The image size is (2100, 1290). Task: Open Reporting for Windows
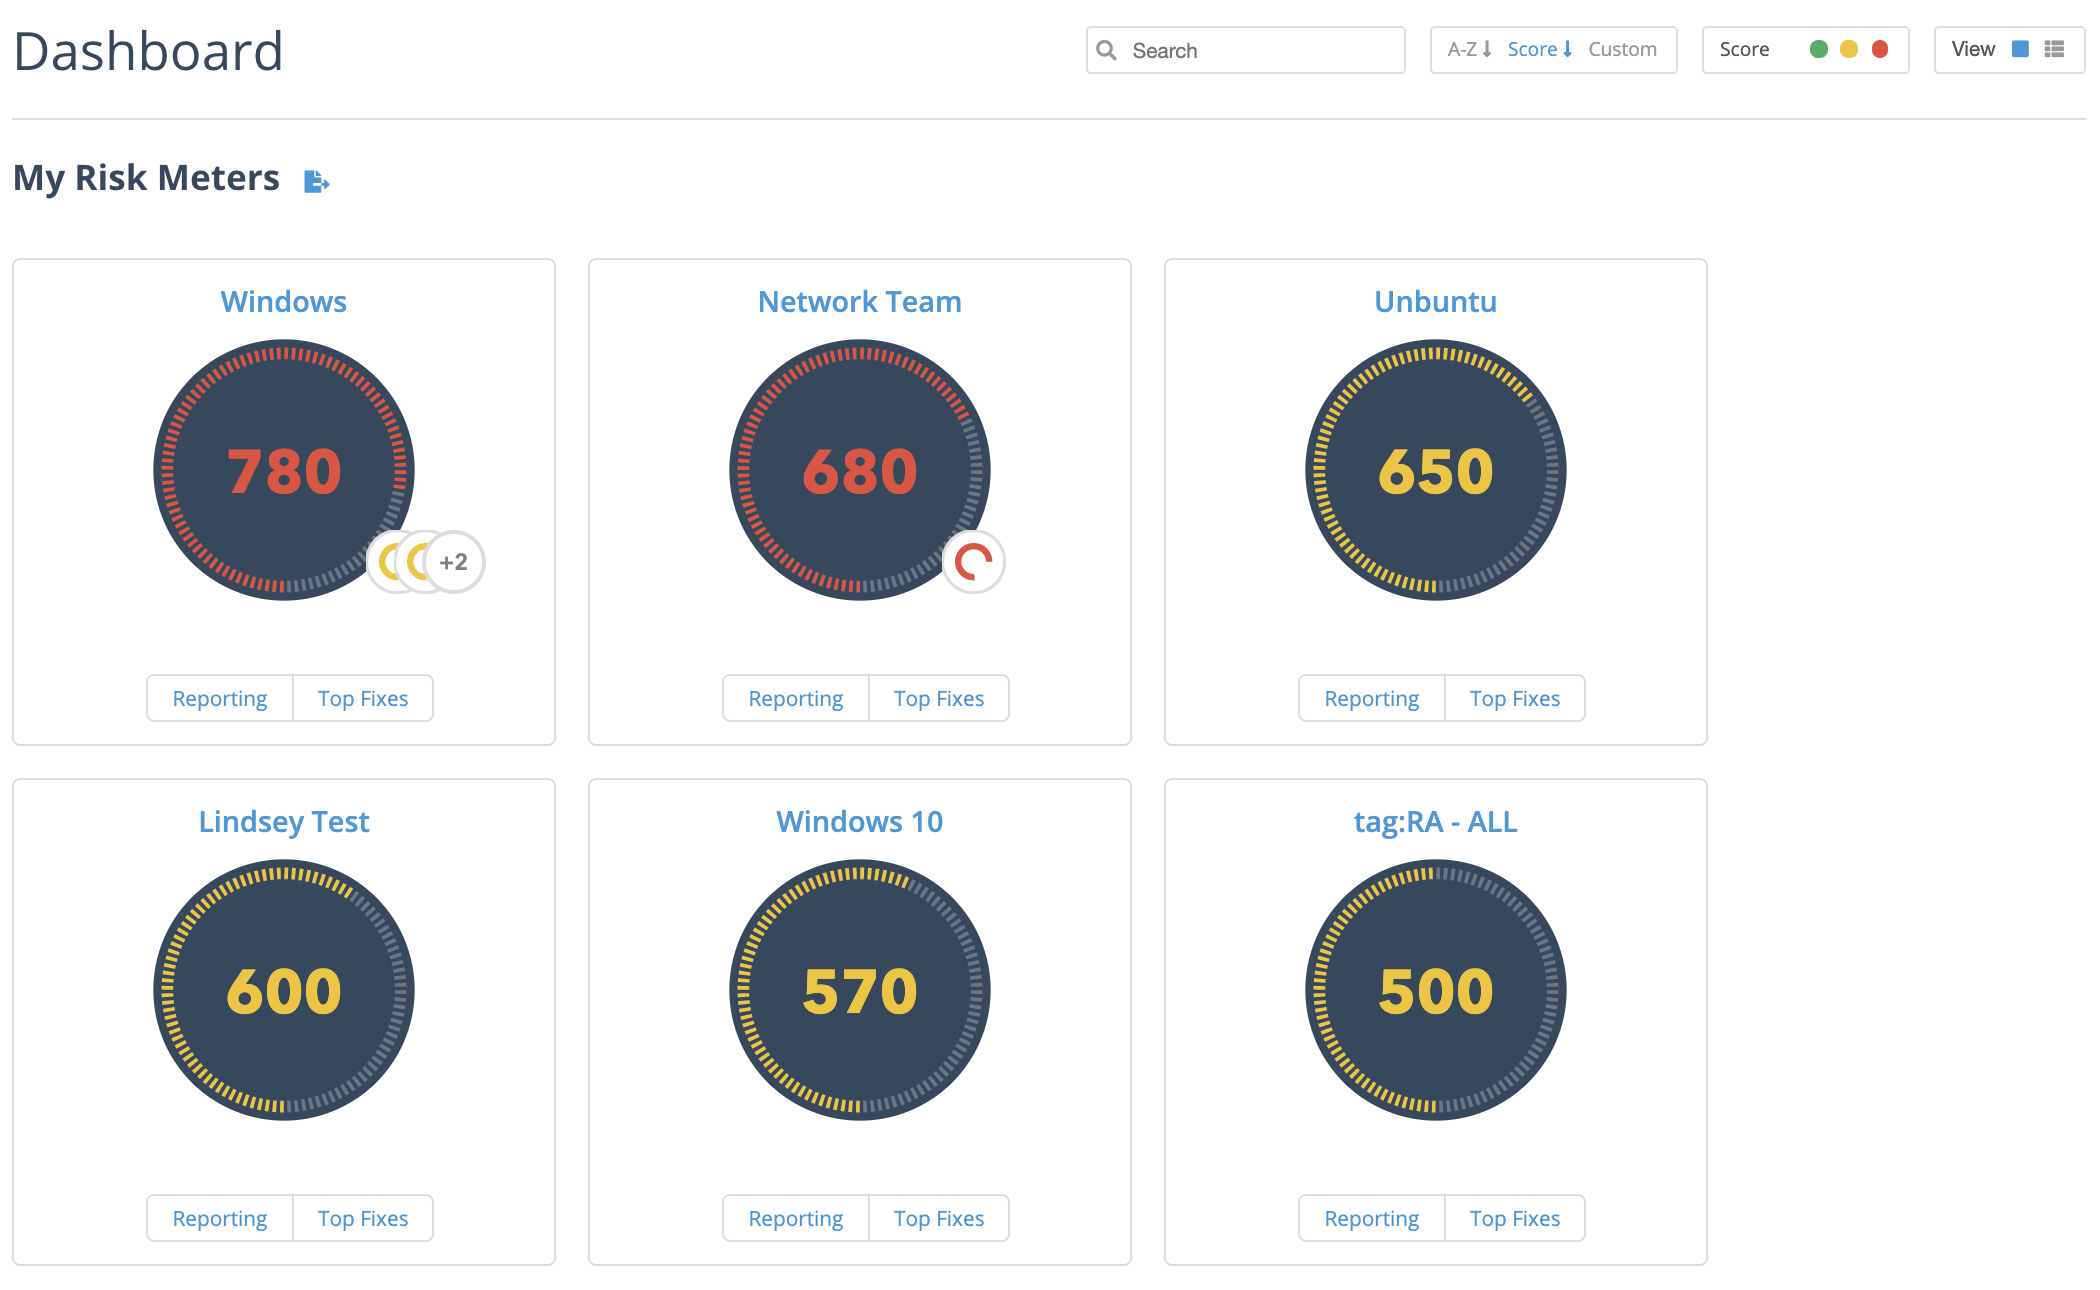pos(220,698)
